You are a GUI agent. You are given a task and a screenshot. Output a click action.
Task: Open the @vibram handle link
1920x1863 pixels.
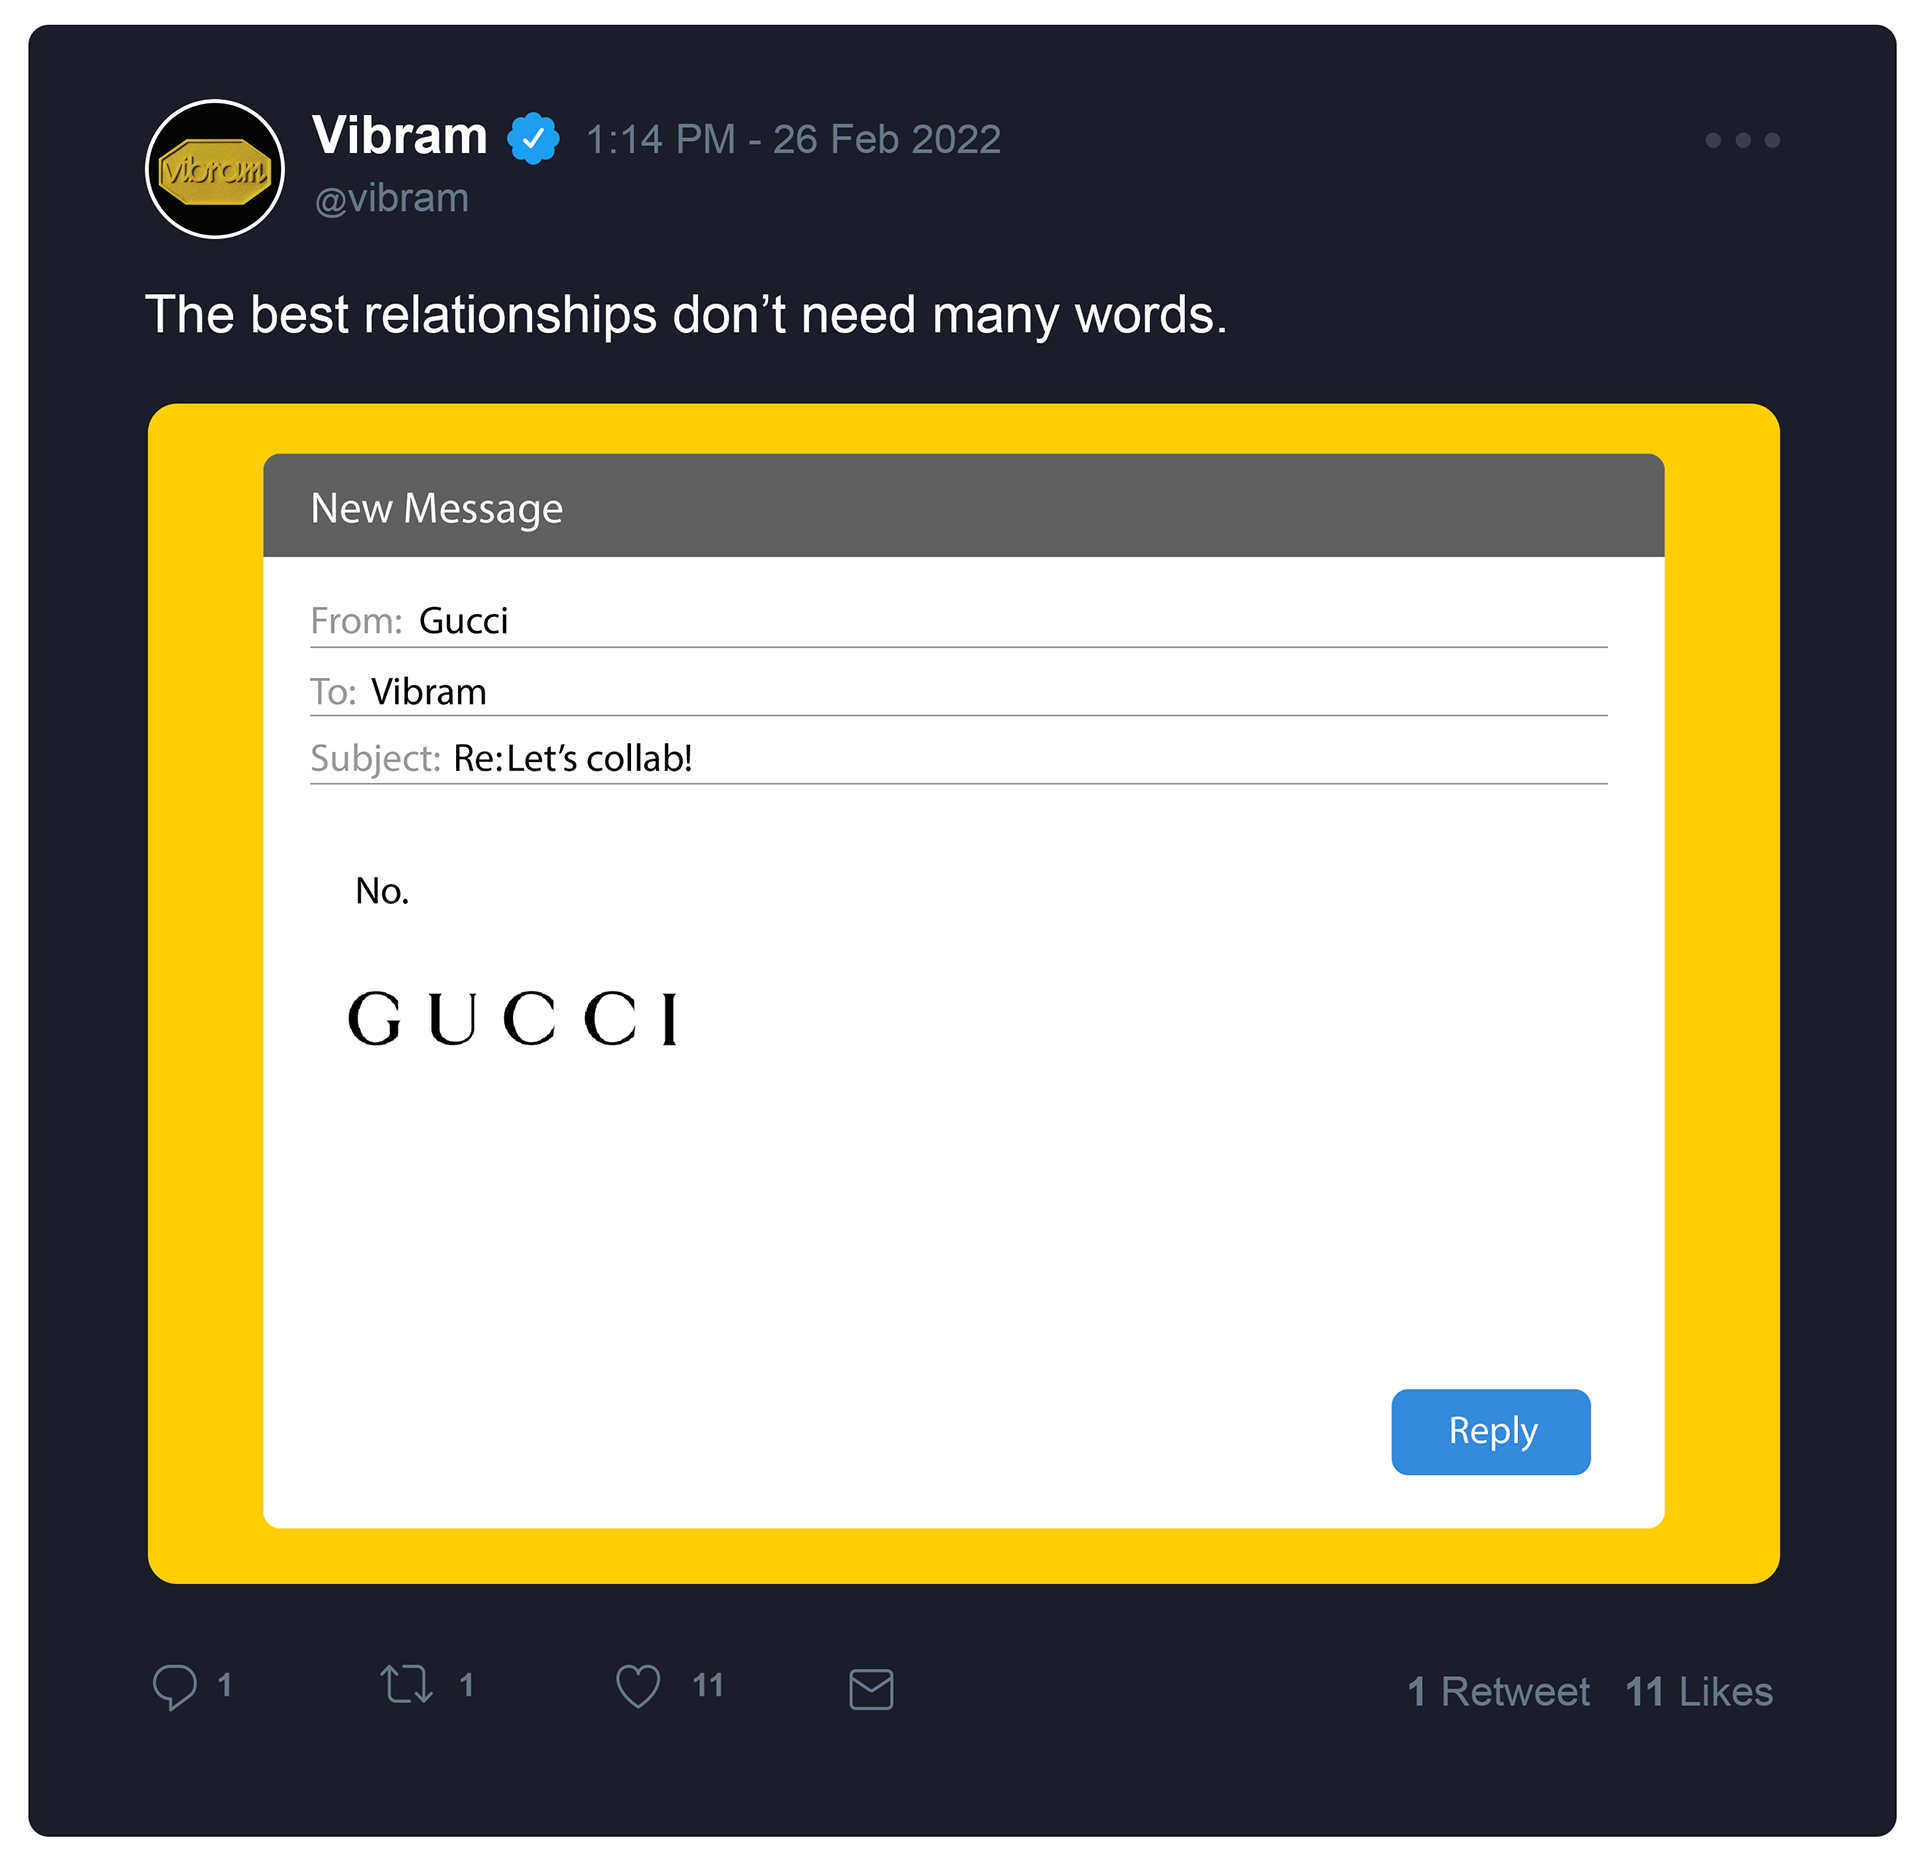coord(391,199)
